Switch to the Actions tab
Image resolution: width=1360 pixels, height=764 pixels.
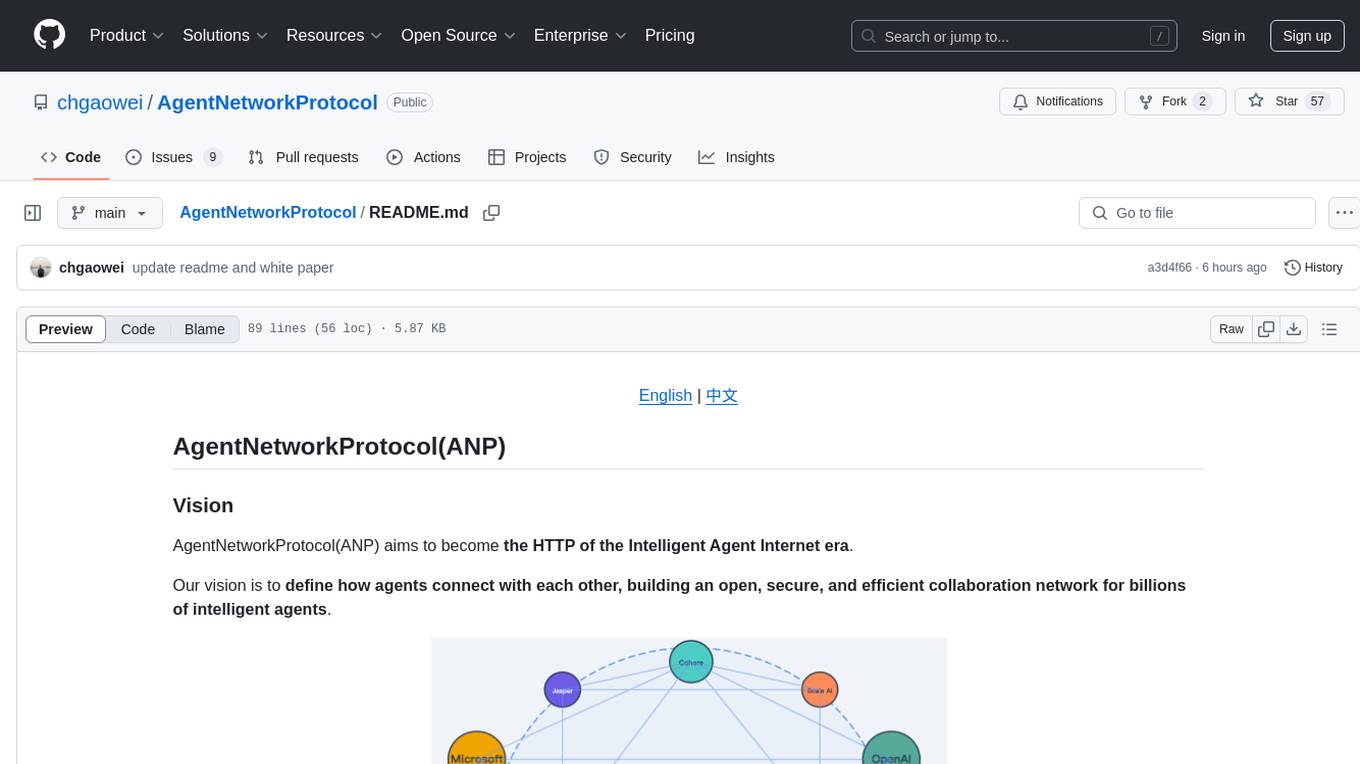(423, 157)
